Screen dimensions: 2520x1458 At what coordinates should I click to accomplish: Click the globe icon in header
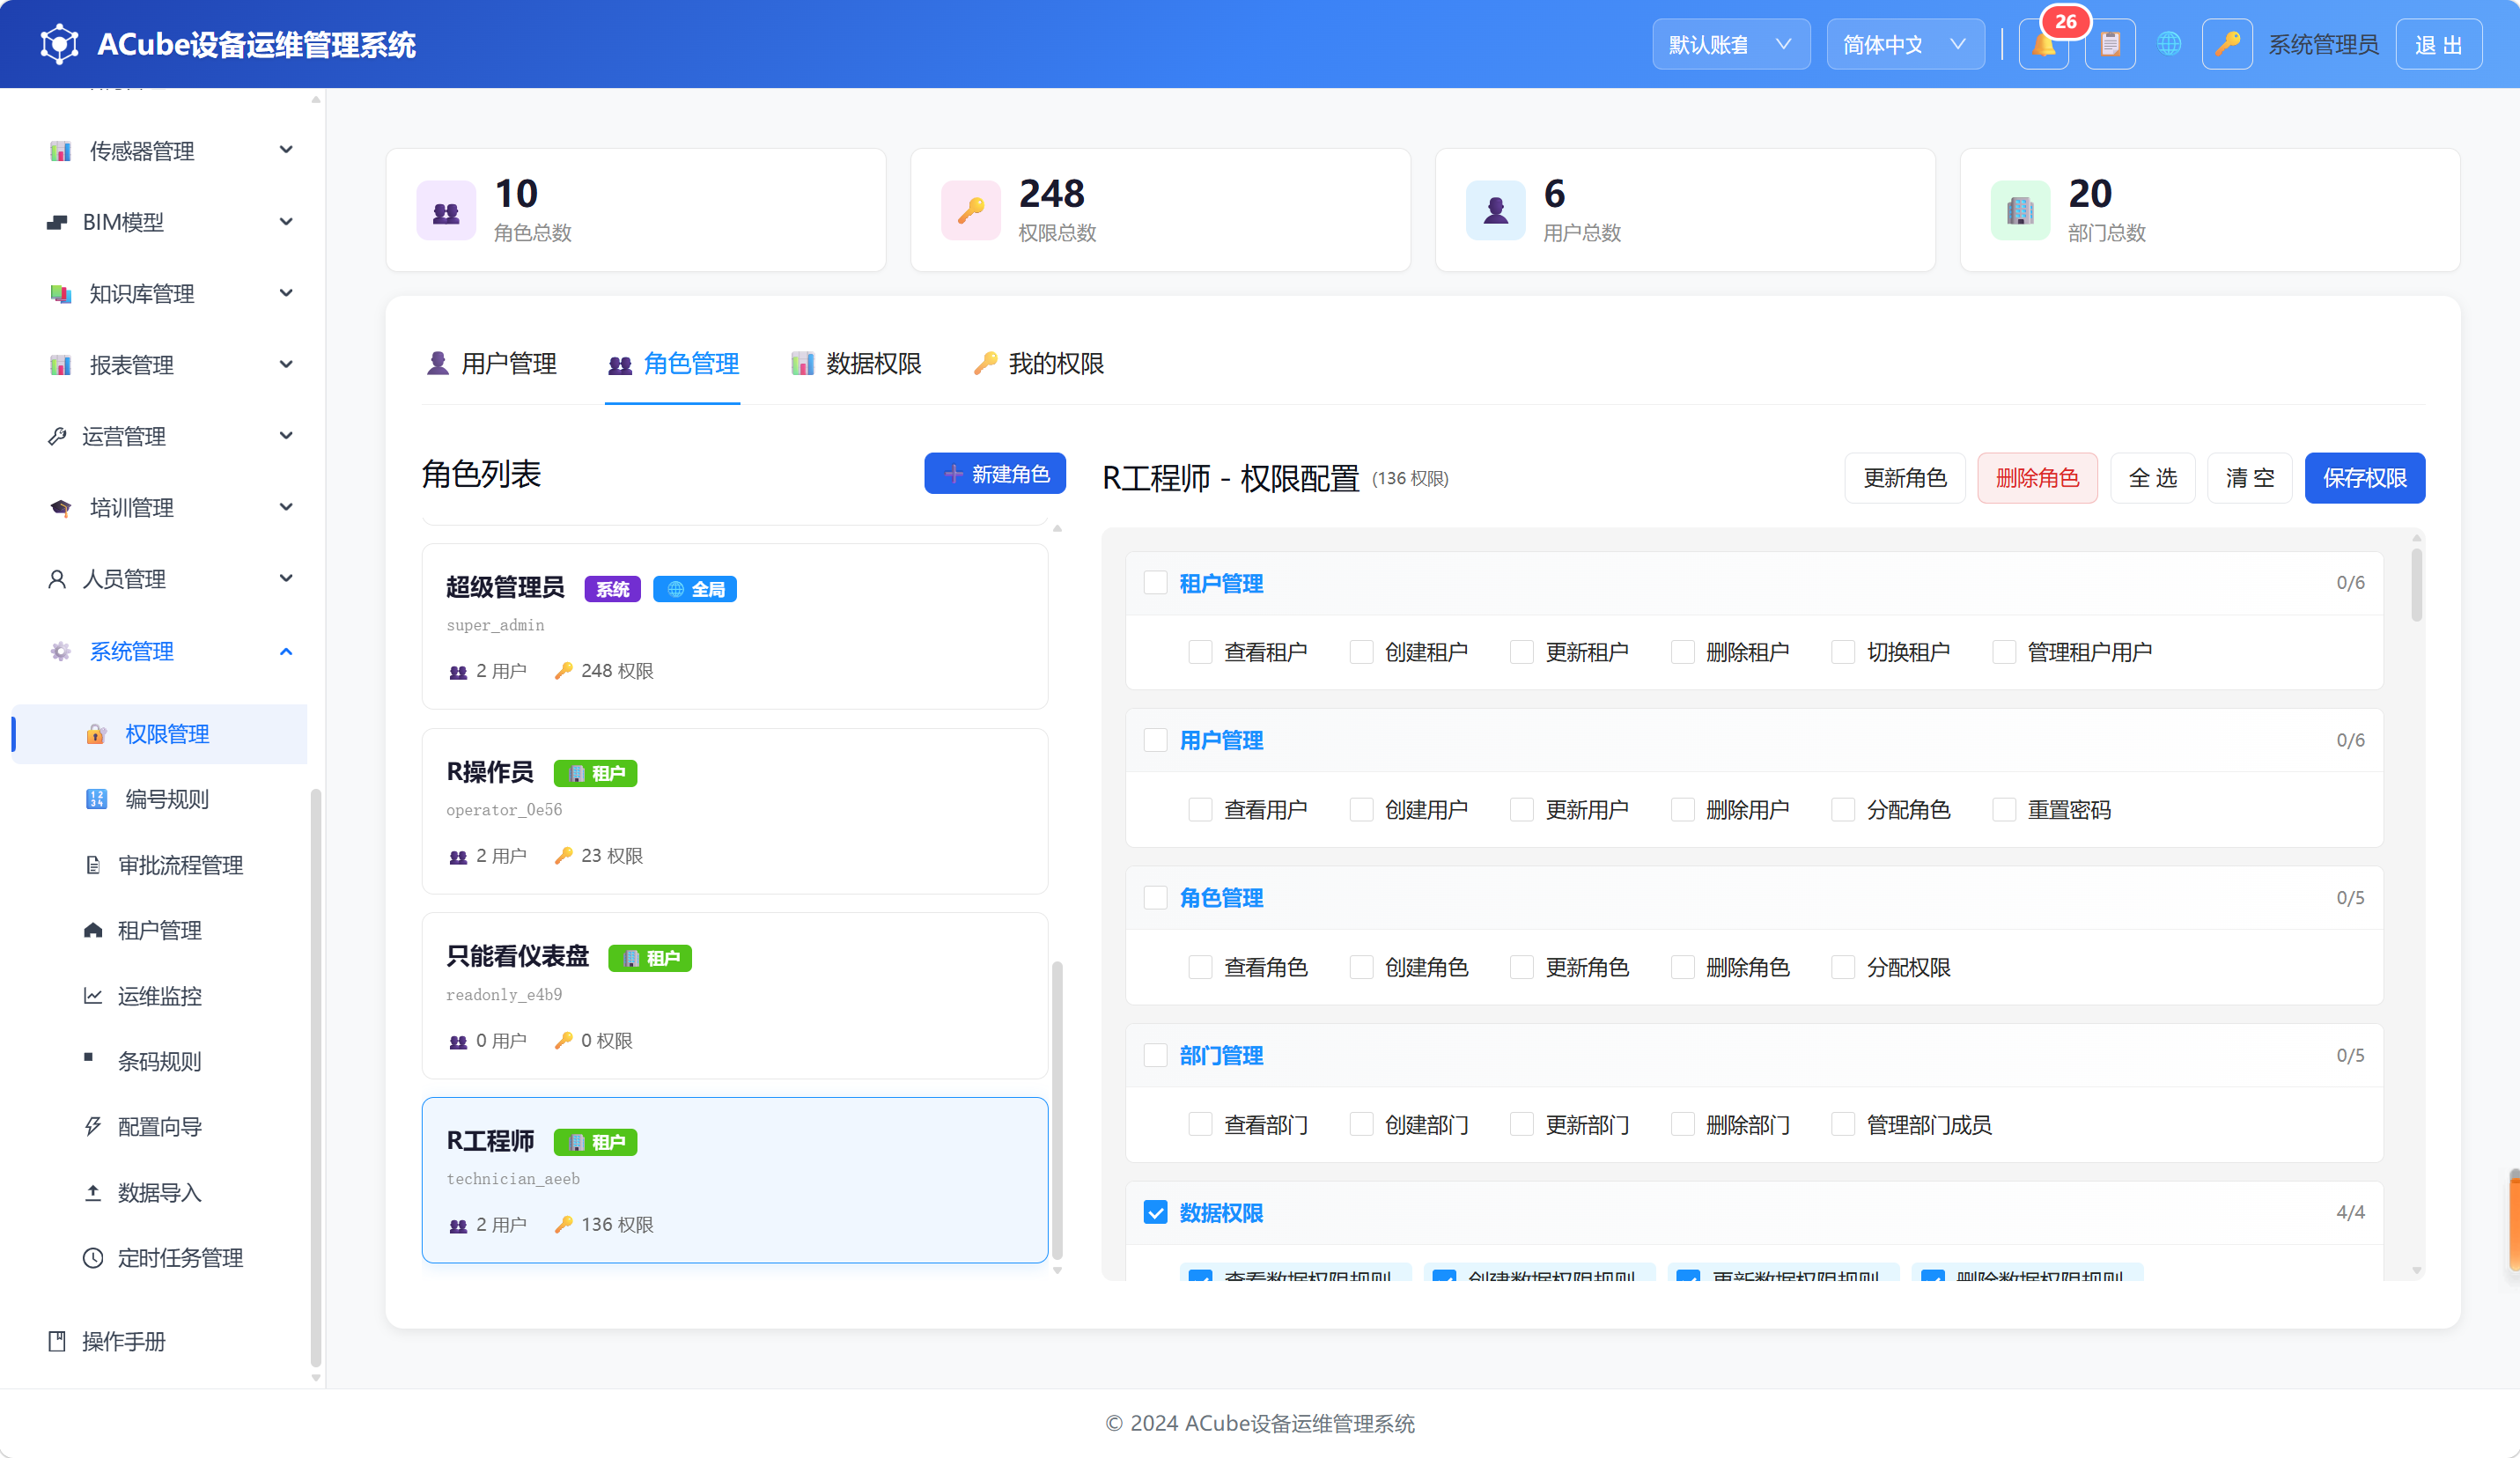pyautogui.click(x=2168, y=44)
